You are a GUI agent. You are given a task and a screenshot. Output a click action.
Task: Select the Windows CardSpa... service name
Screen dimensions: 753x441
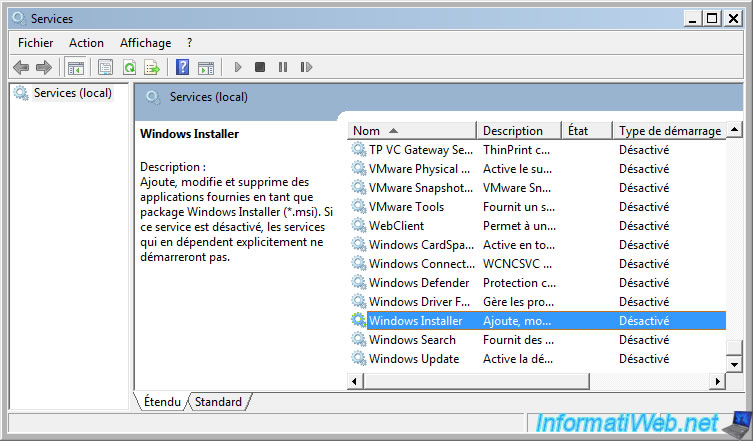pos(421,245)
